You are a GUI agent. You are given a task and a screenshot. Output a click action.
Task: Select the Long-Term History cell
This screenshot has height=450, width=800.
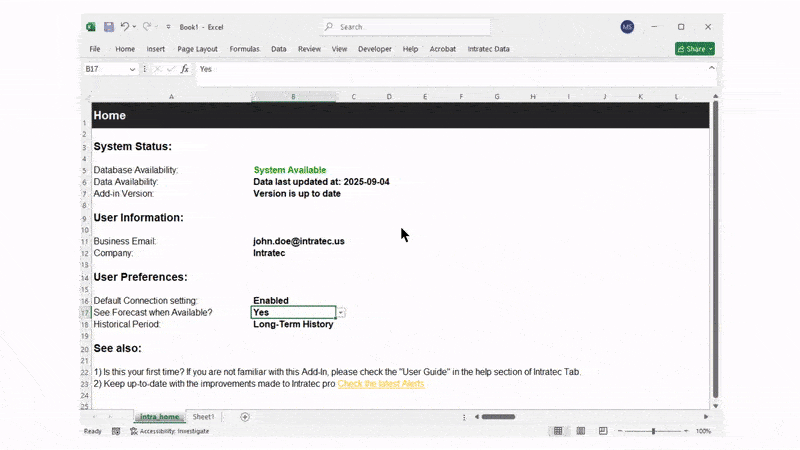pos(293,324)
